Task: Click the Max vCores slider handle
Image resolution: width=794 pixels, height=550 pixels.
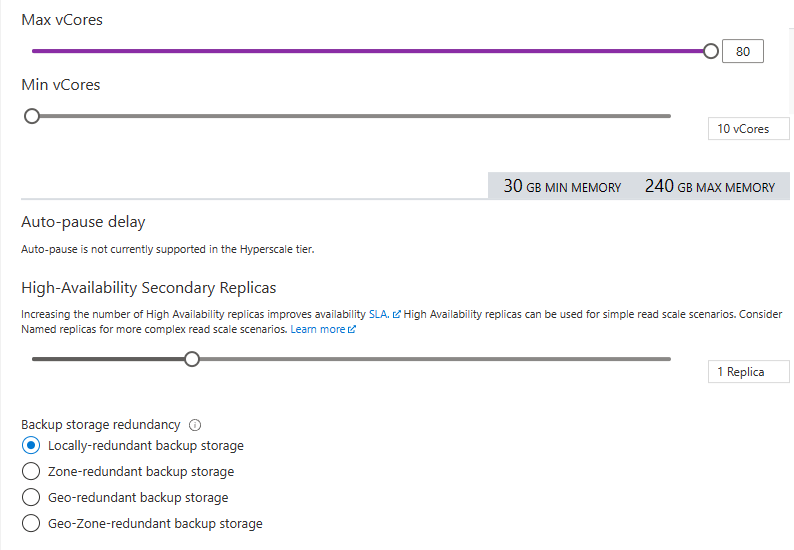Action: pos(711,51)
